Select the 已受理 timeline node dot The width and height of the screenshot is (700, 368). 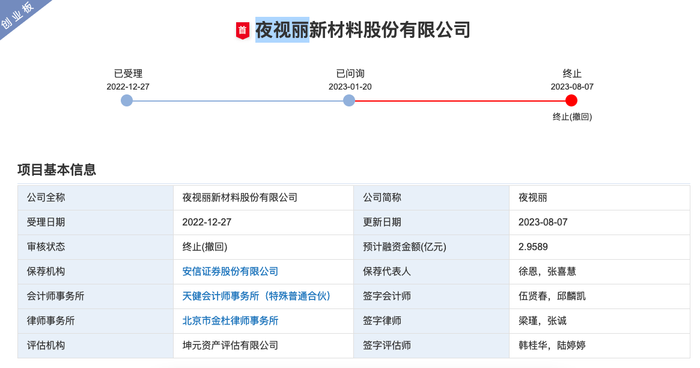127,100
